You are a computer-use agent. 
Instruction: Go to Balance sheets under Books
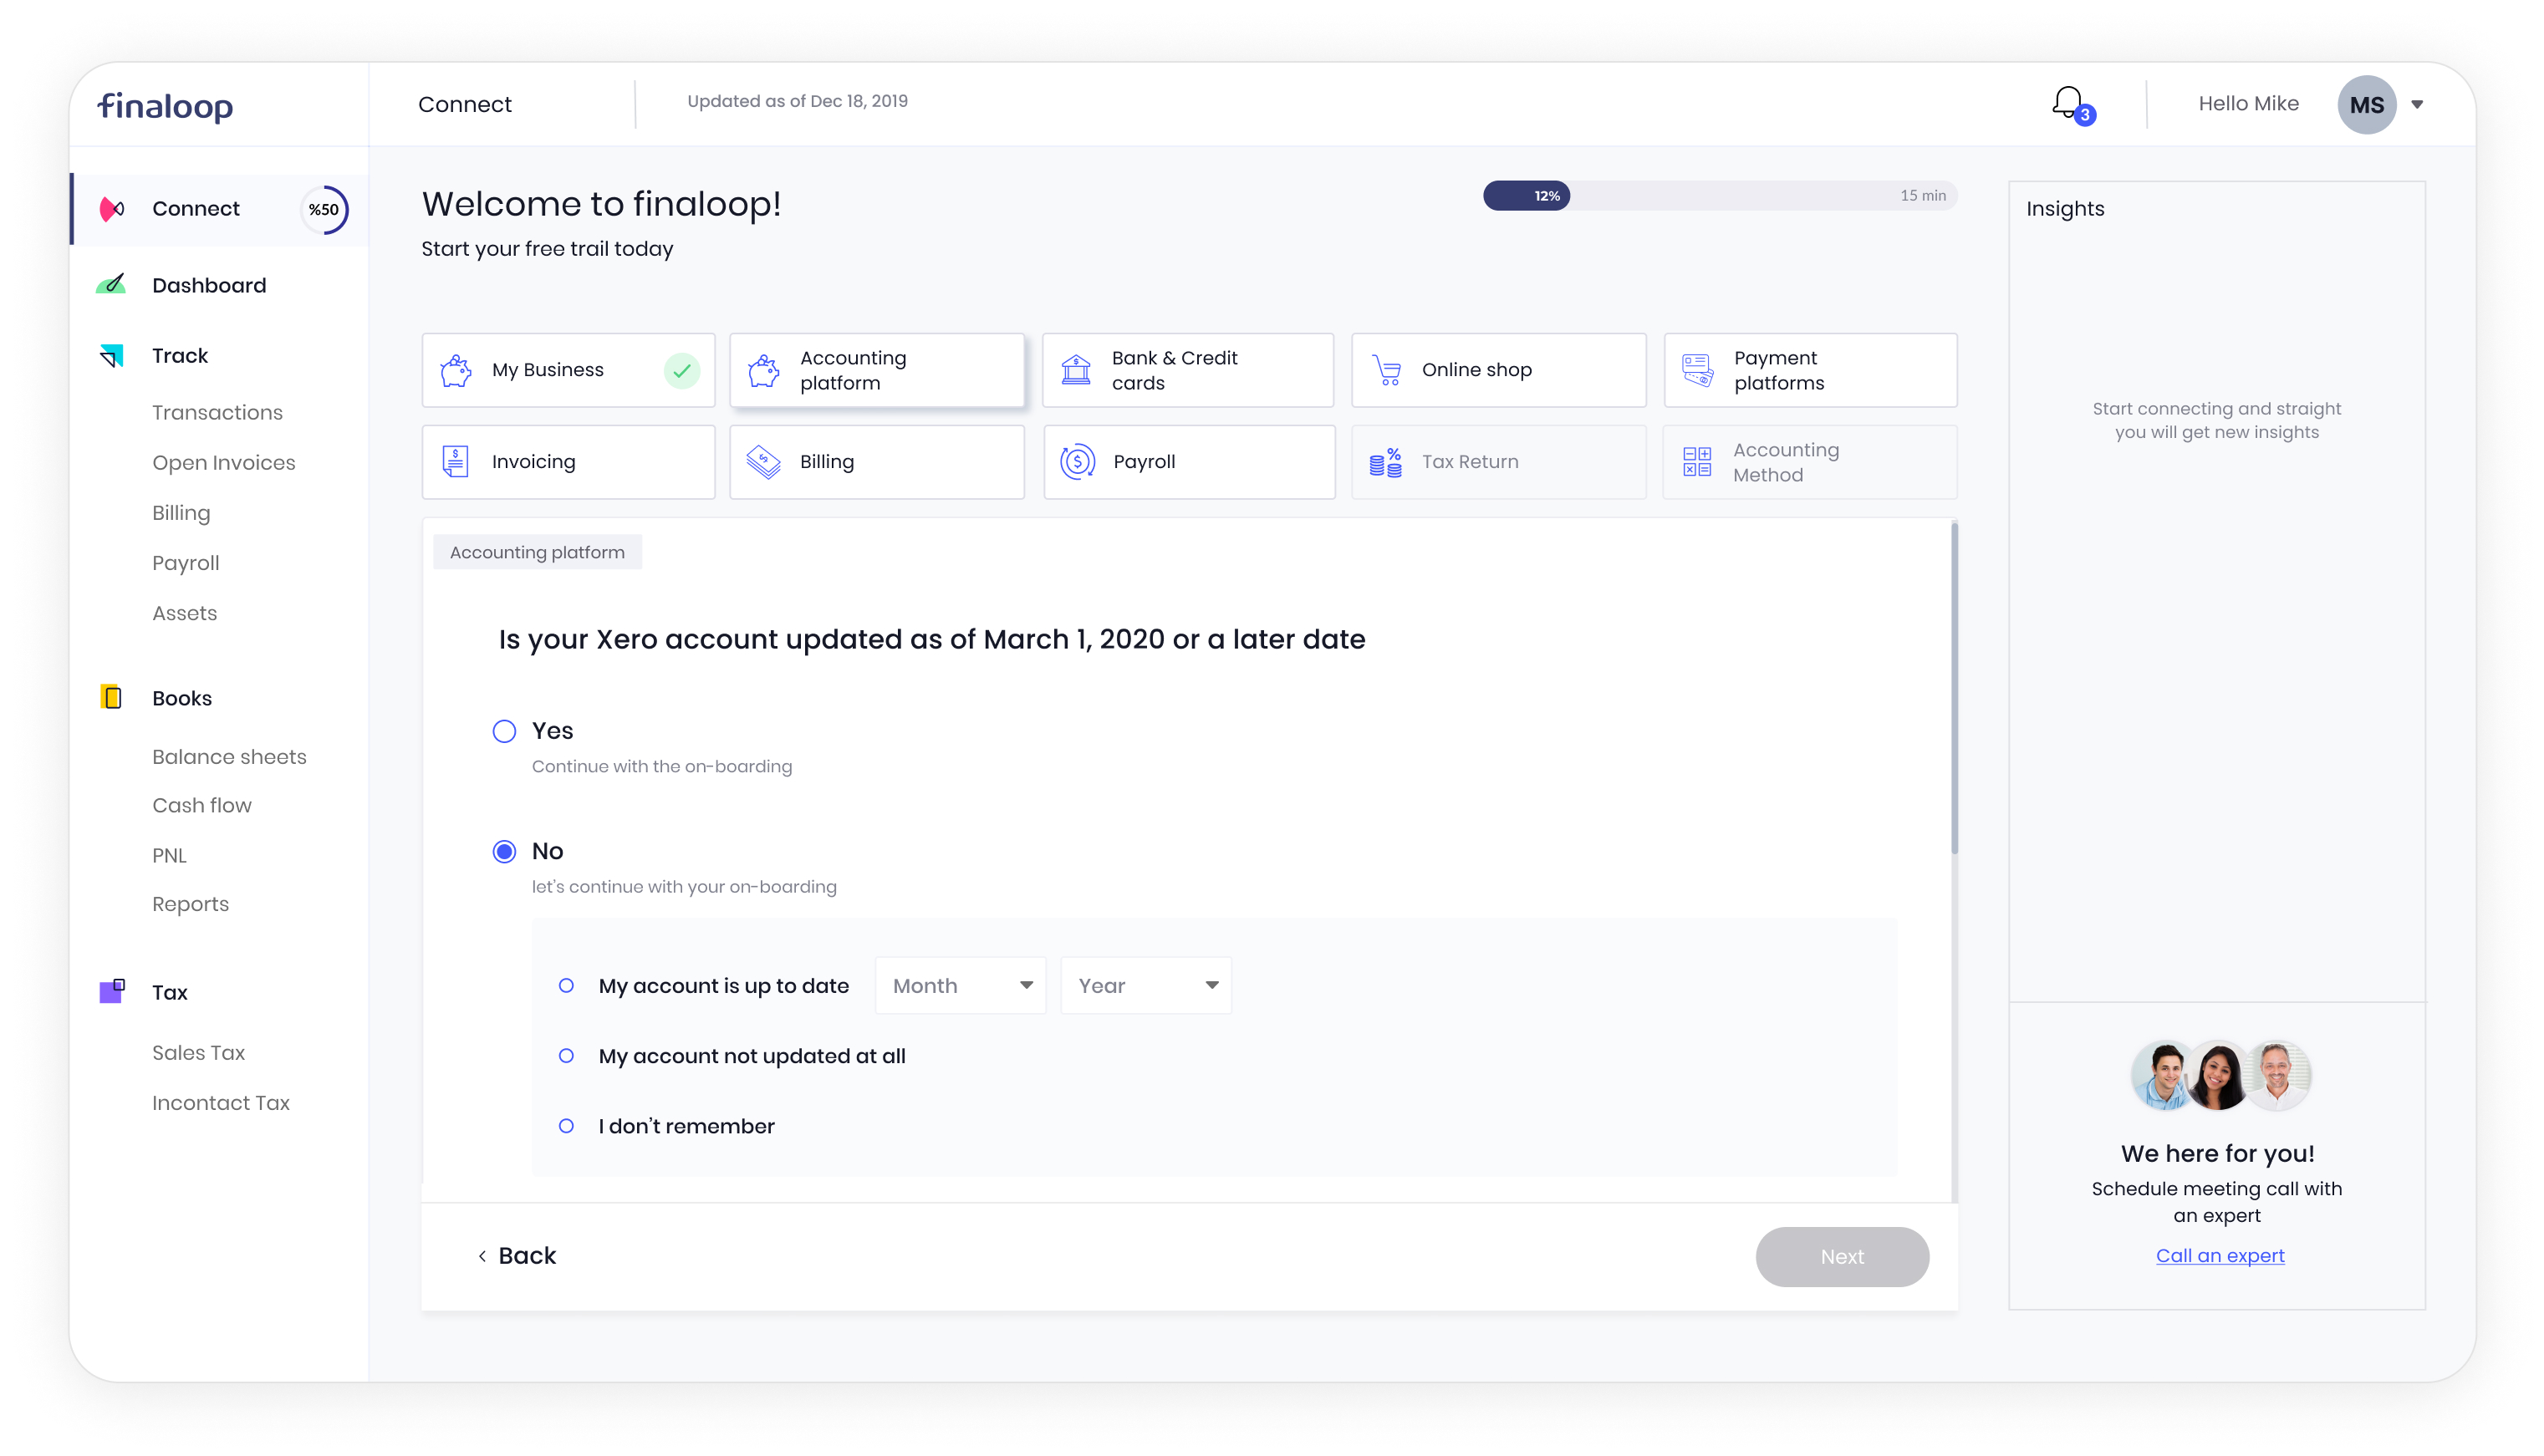229,757
